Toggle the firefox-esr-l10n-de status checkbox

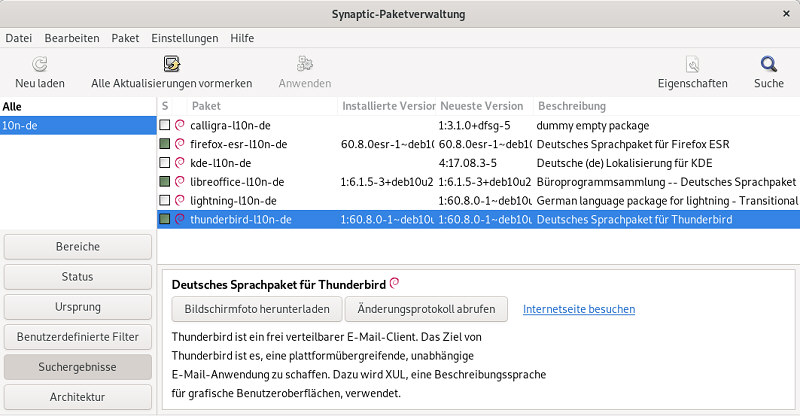click(x=165, y=144)
